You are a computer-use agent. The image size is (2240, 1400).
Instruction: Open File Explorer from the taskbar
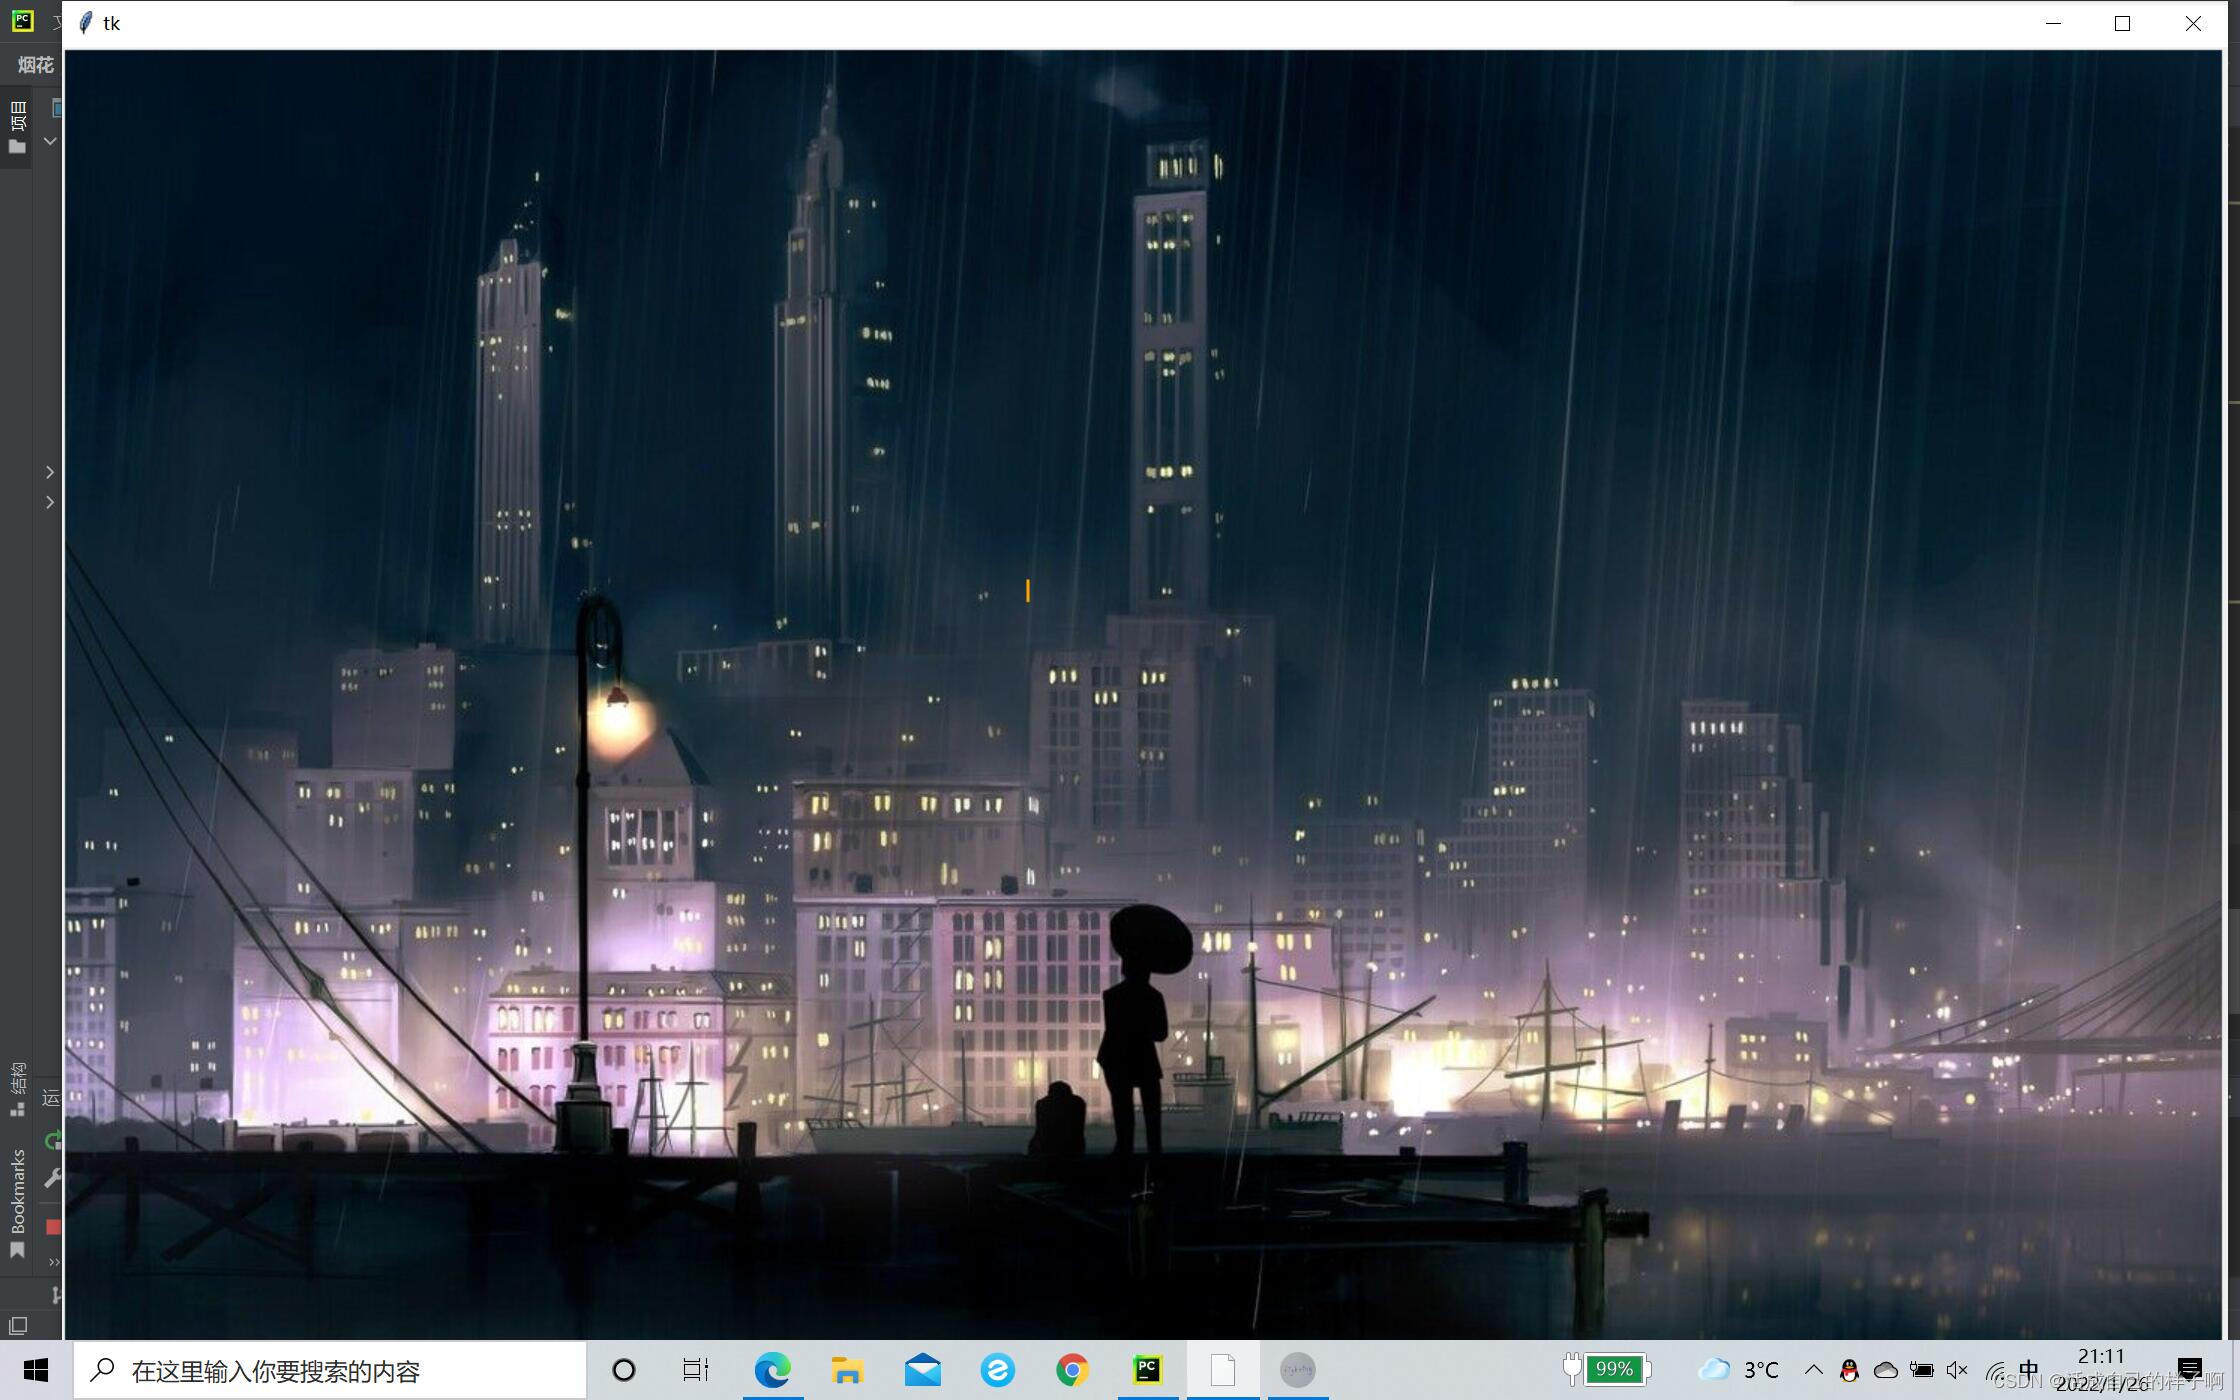pos(847,1369)
